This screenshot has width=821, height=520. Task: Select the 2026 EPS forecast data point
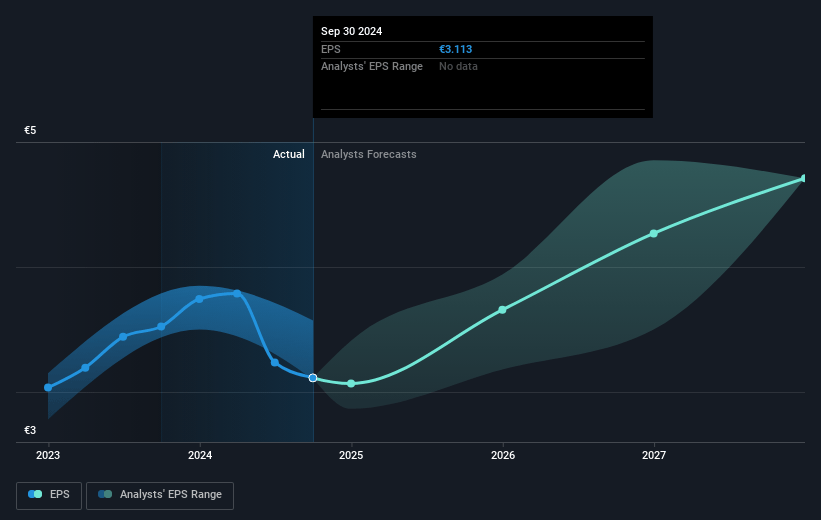coord(502,310)
